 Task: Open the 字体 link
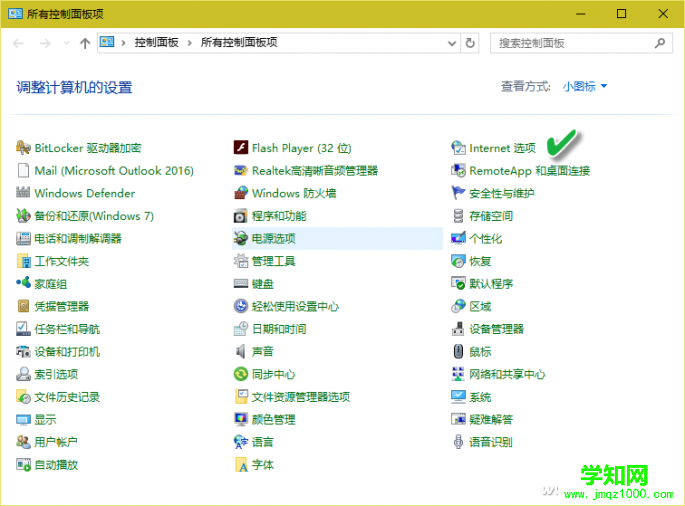pyautogui.click(x=263, y=465)
